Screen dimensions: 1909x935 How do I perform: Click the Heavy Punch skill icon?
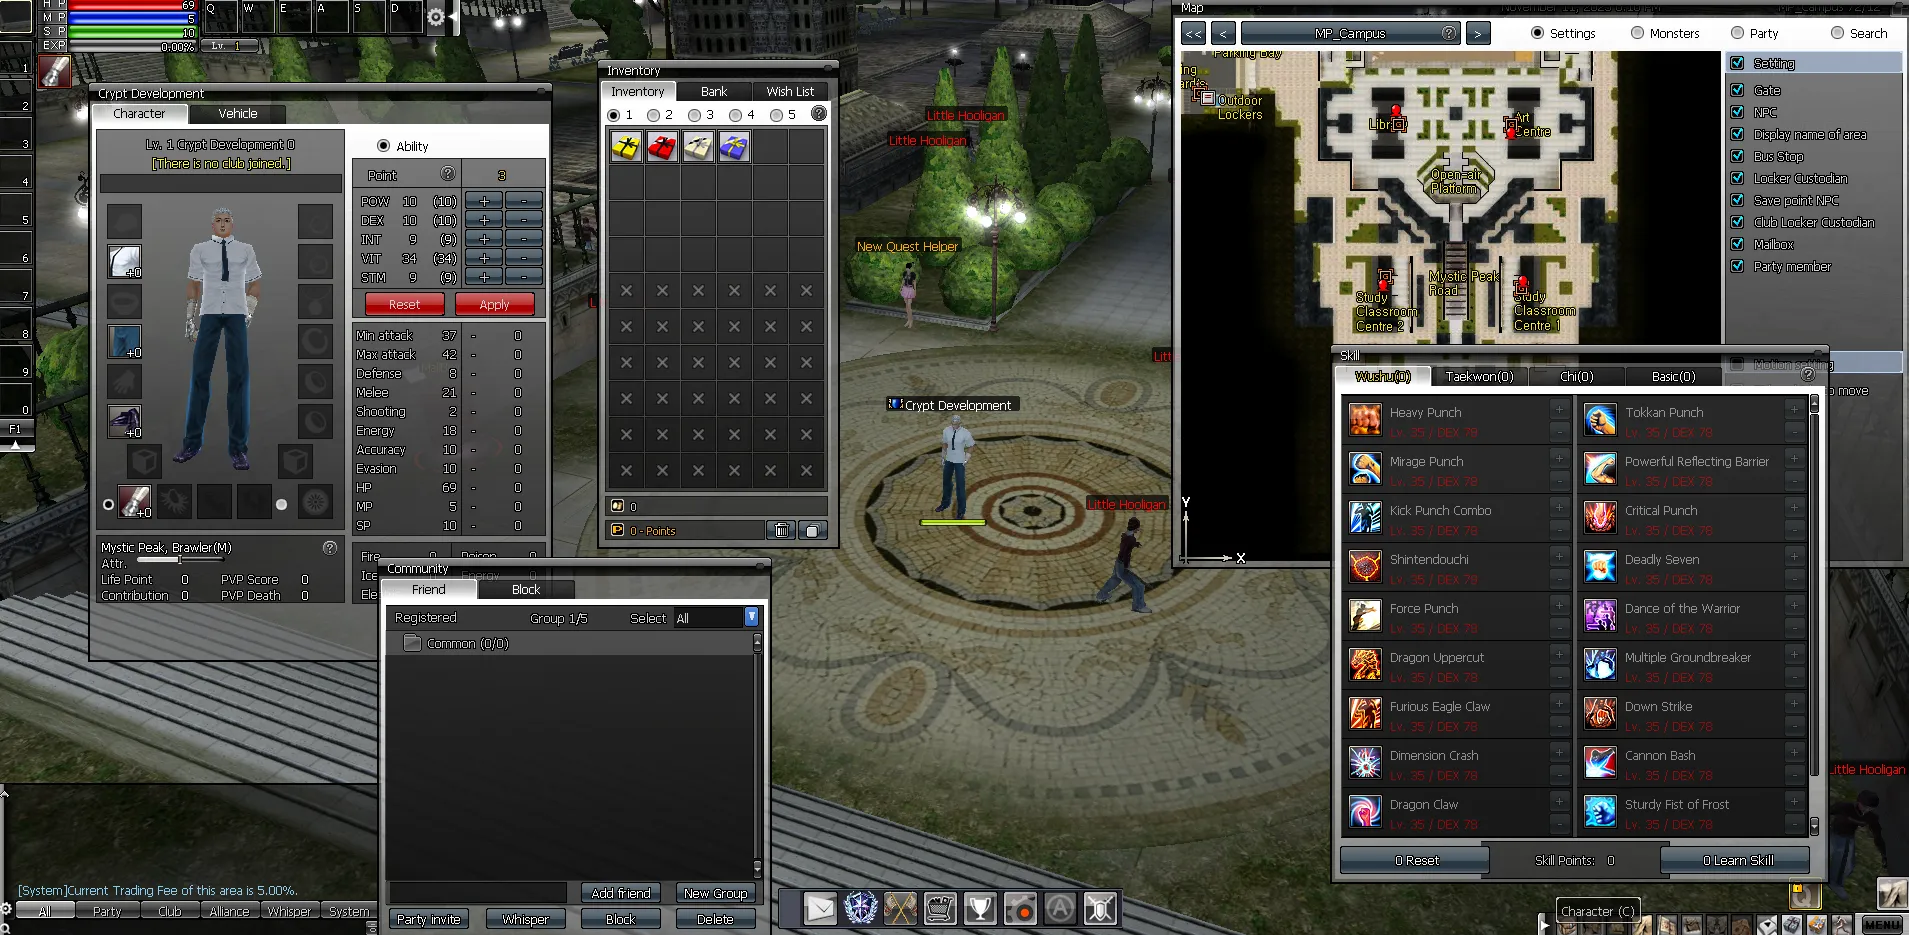pos(1365,420)
